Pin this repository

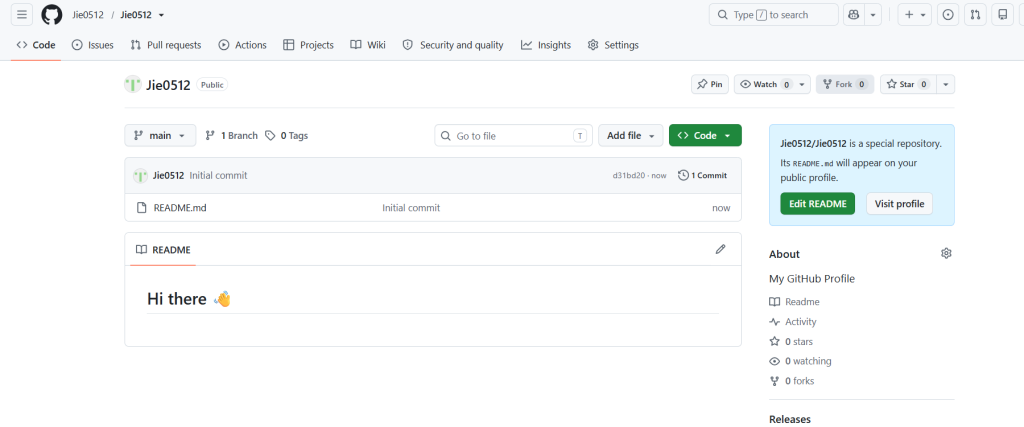tap(710, 84)
